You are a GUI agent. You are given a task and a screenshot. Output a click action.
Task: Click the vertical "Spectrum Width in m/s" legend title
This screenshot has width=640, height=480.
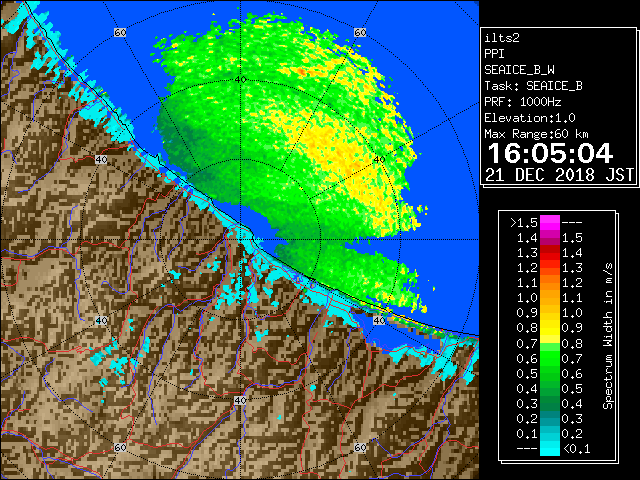(608, 336)
